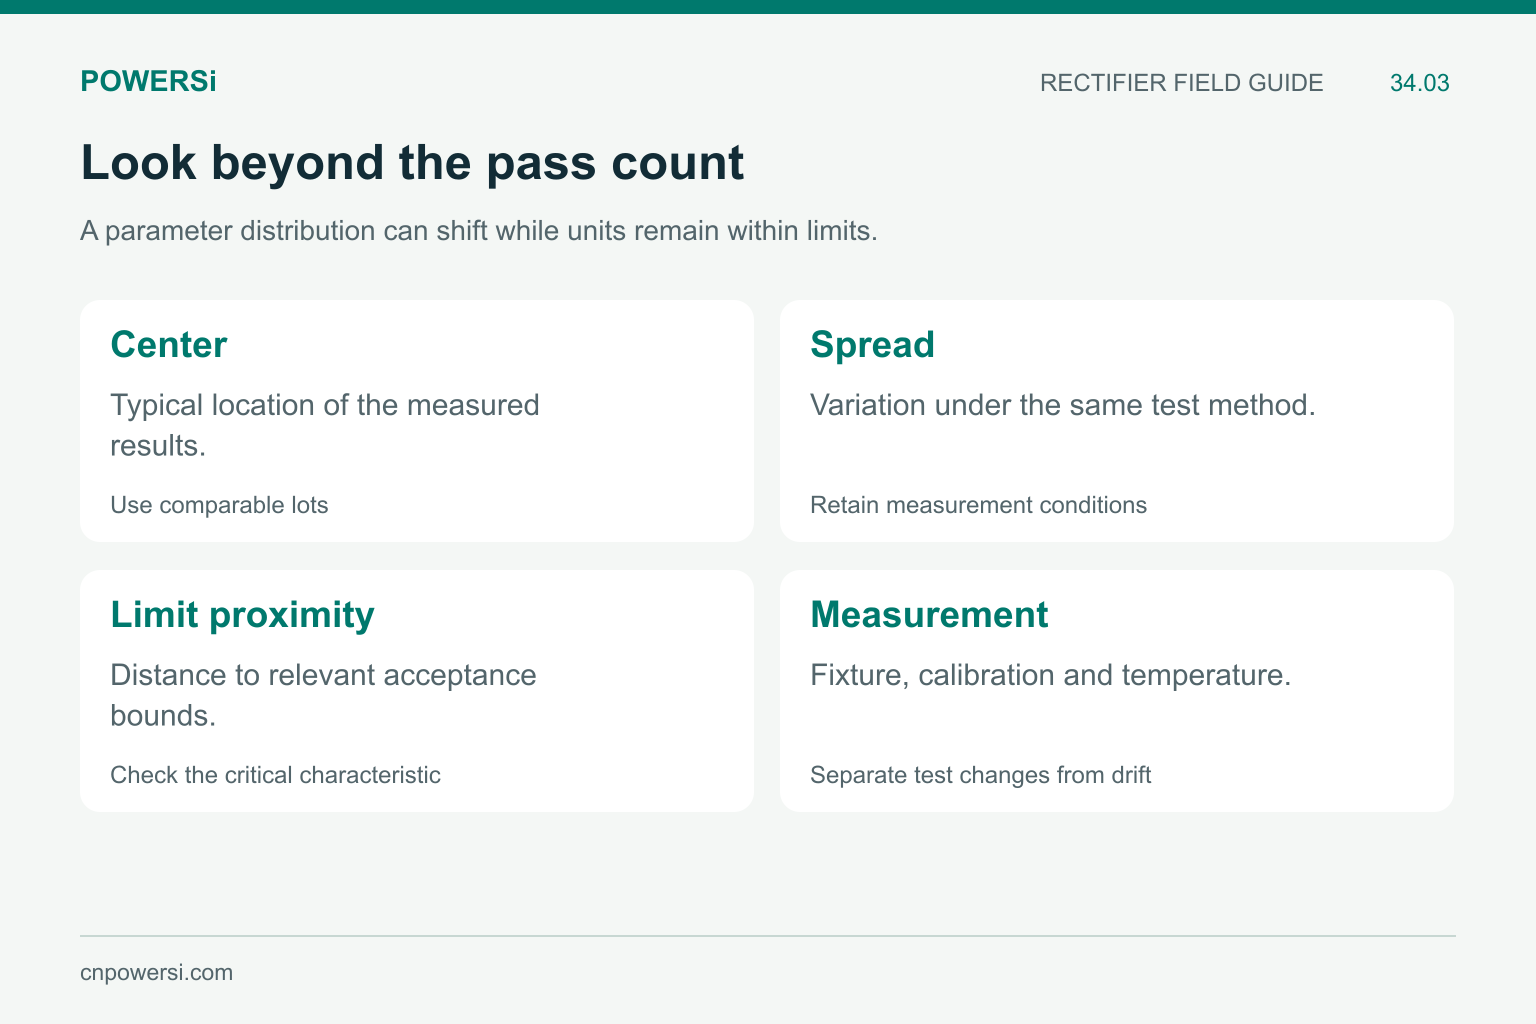Select the Limit proximity card title
The image size is (1536, 1024).
[x=242, y=615]
